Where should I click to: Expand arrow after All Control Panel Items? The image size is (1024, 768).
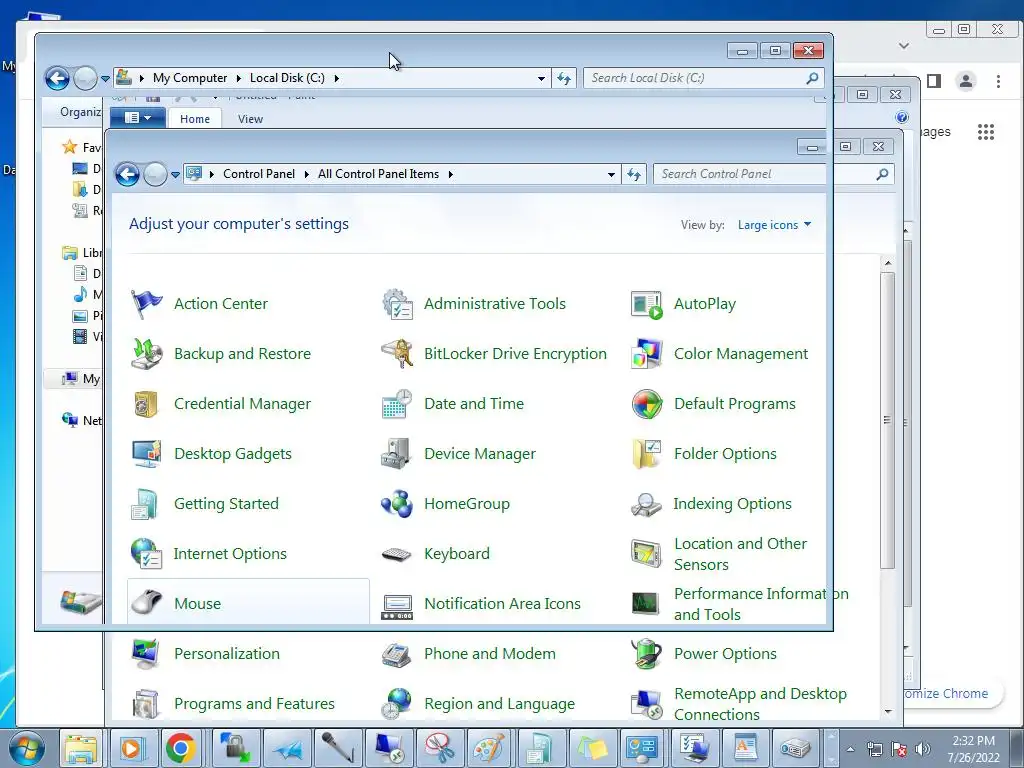451,174
